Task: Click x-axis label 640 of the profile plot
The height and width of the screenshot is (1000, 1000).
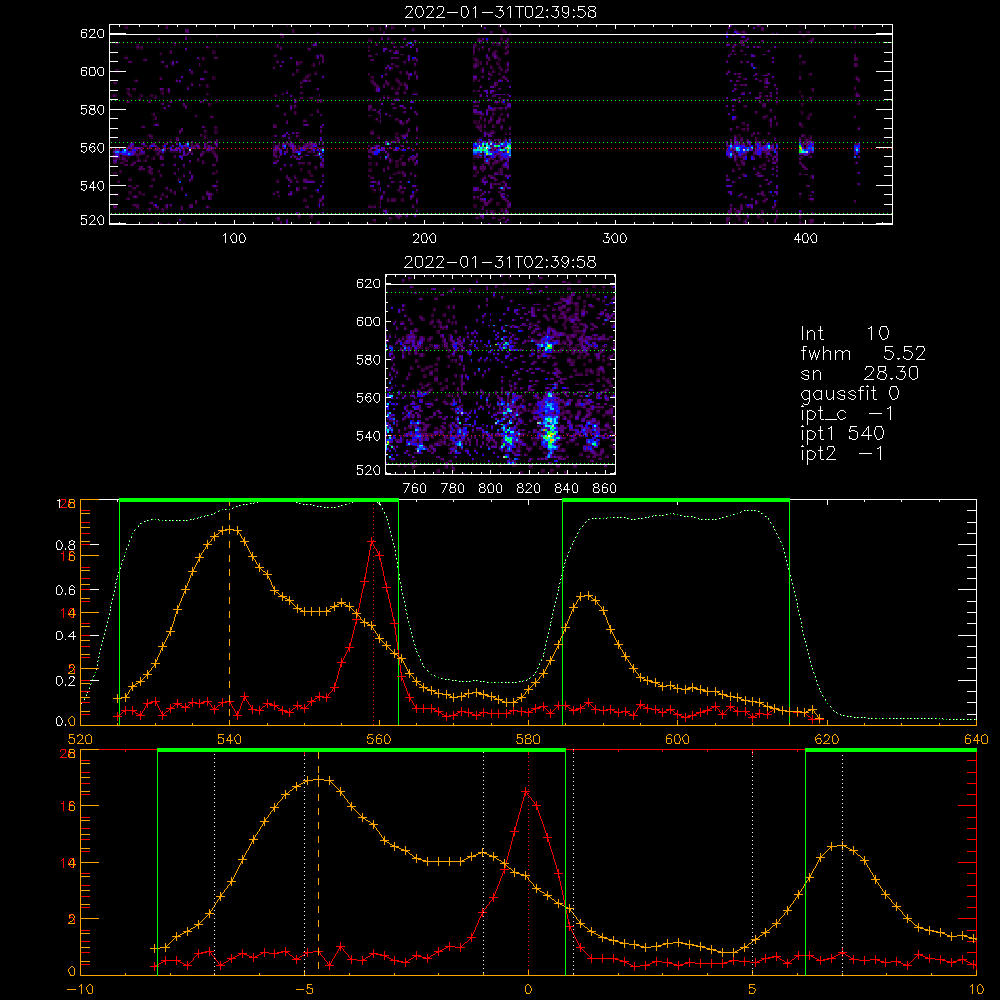Action: click(x=976, y=739)
